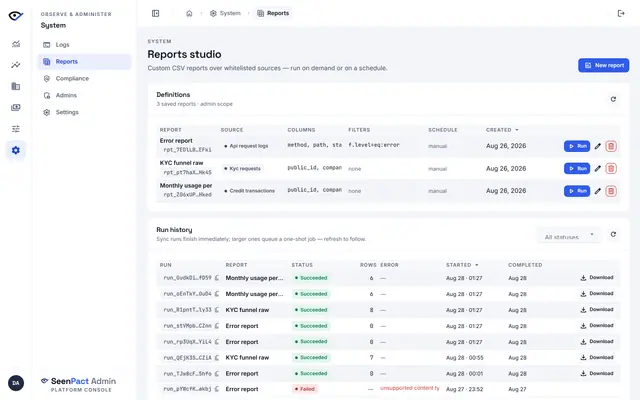Image resolution: width=640 pixels, height=400 pixels.
Task: Select the System gear icon in rail
Action: (16, 150)
